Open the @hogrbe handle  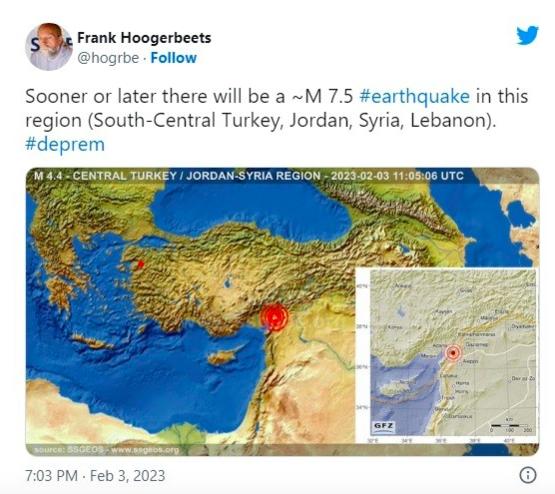(108, 58)
